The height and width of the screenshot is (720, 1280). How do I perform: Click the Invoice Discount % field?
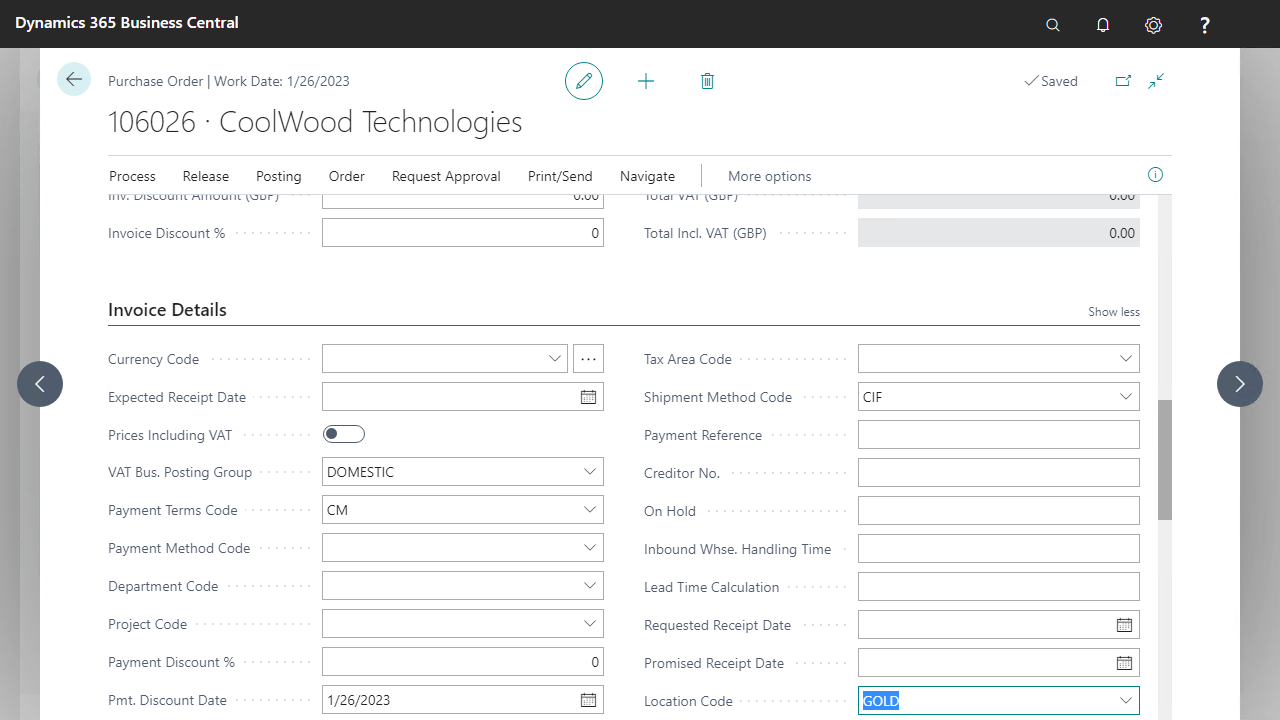(463, 233)
